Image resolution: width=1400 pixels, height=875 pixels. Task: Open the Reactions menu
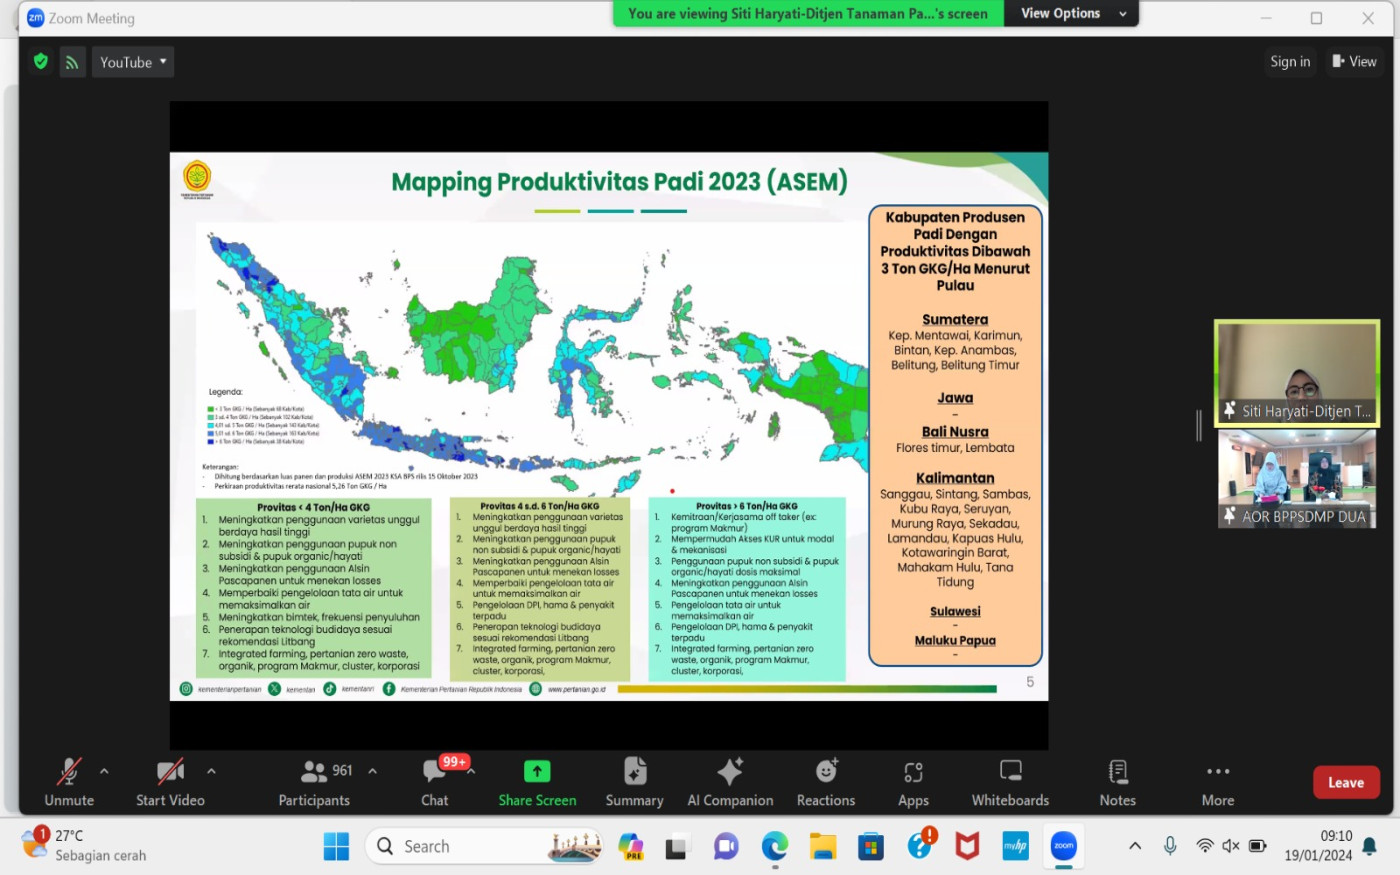(825, 782)
